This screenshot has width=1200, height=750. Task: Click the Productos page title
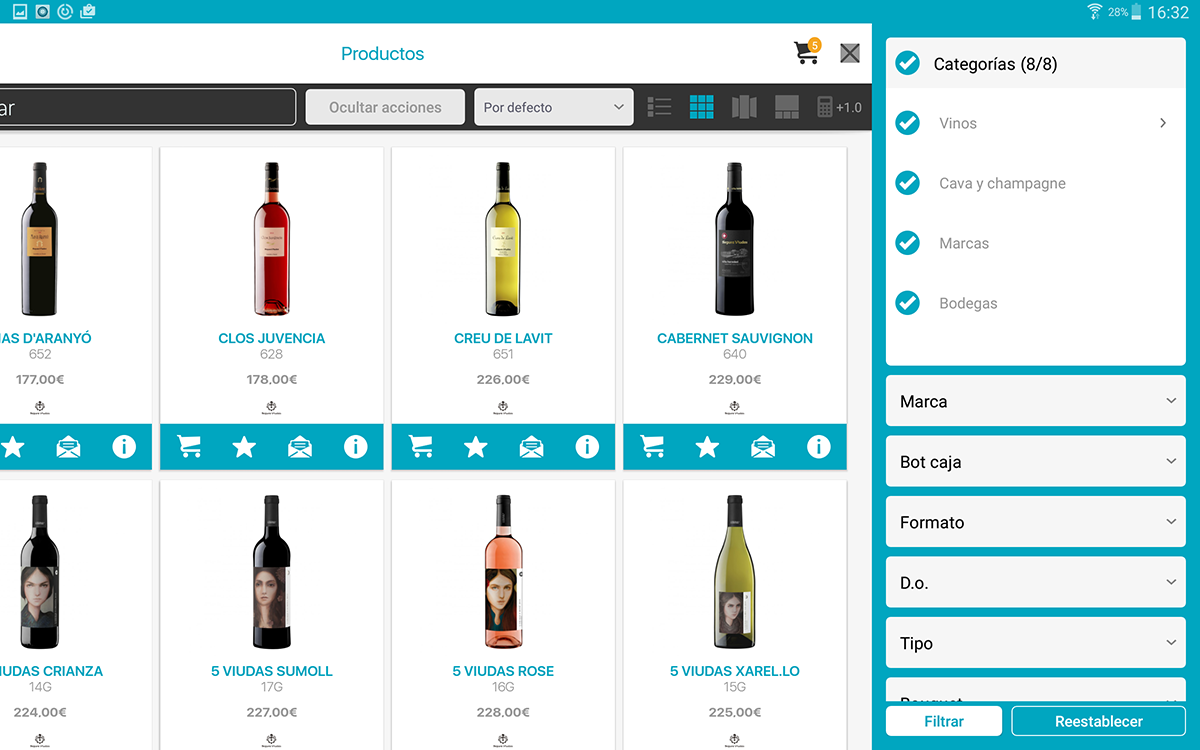pyautogui.click(x=383, y=54)
